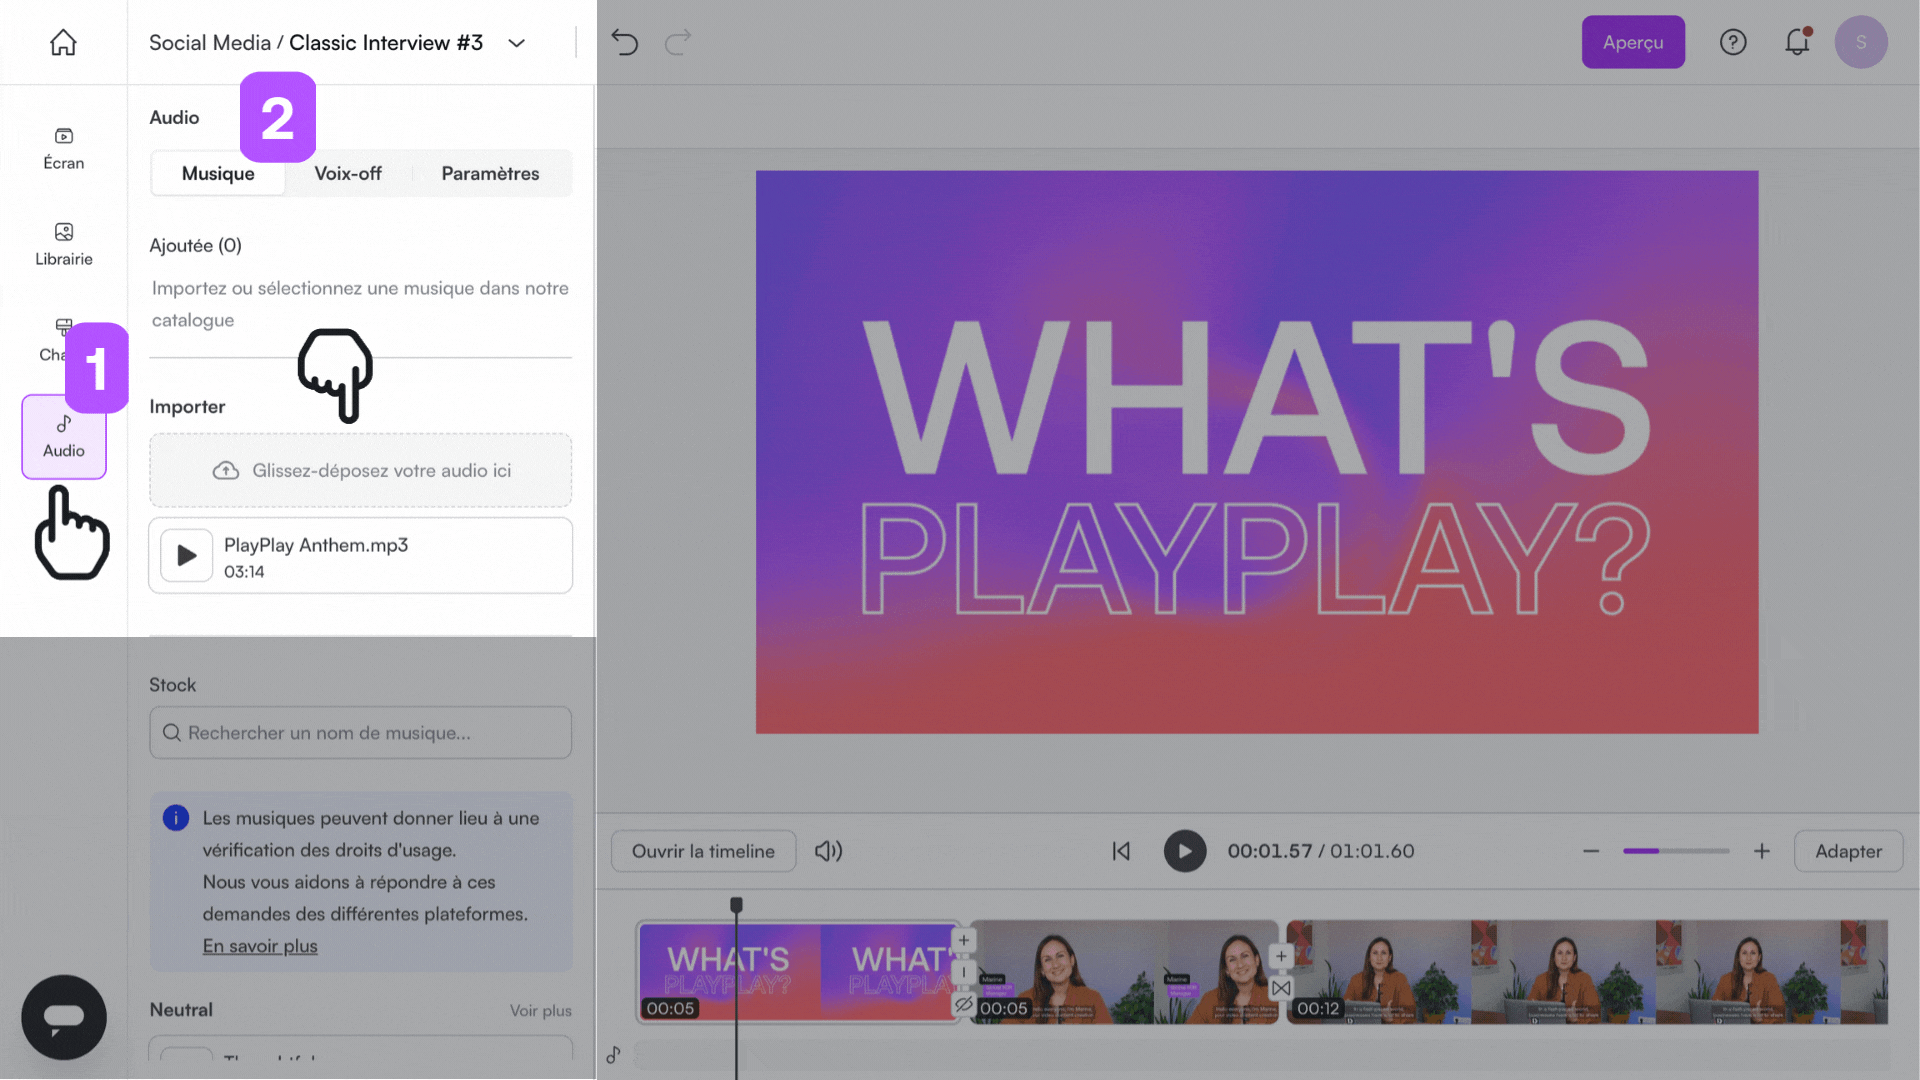1920x1080 pixels.
Task: Click the Aperçu button
Action: tap(1632, 42)
